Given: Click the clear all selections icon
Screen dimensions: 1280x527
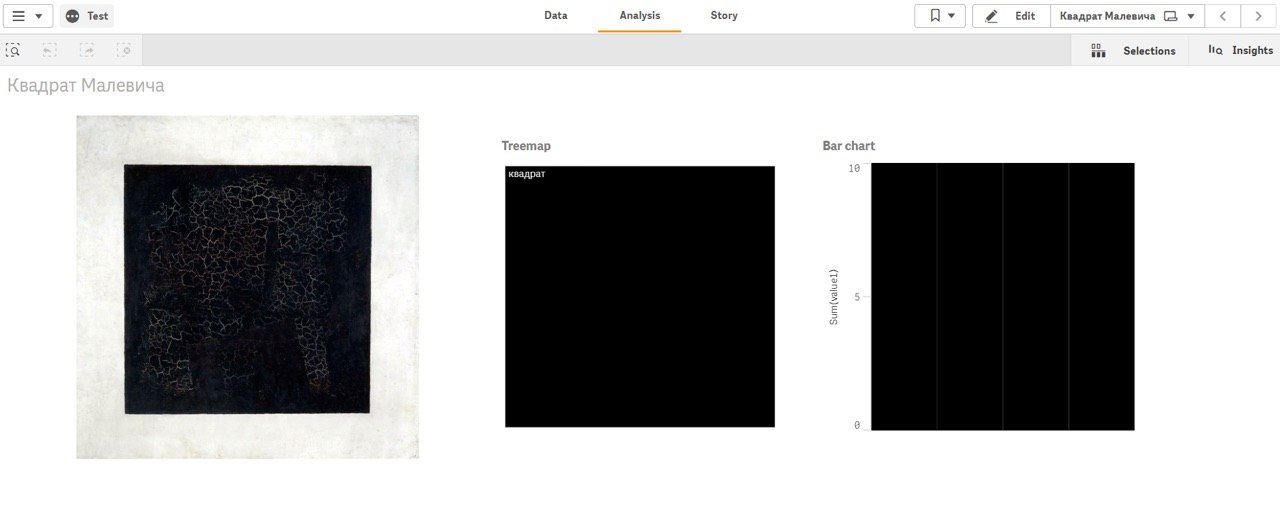Looking at the screenshot, I should tap(124, 50).
